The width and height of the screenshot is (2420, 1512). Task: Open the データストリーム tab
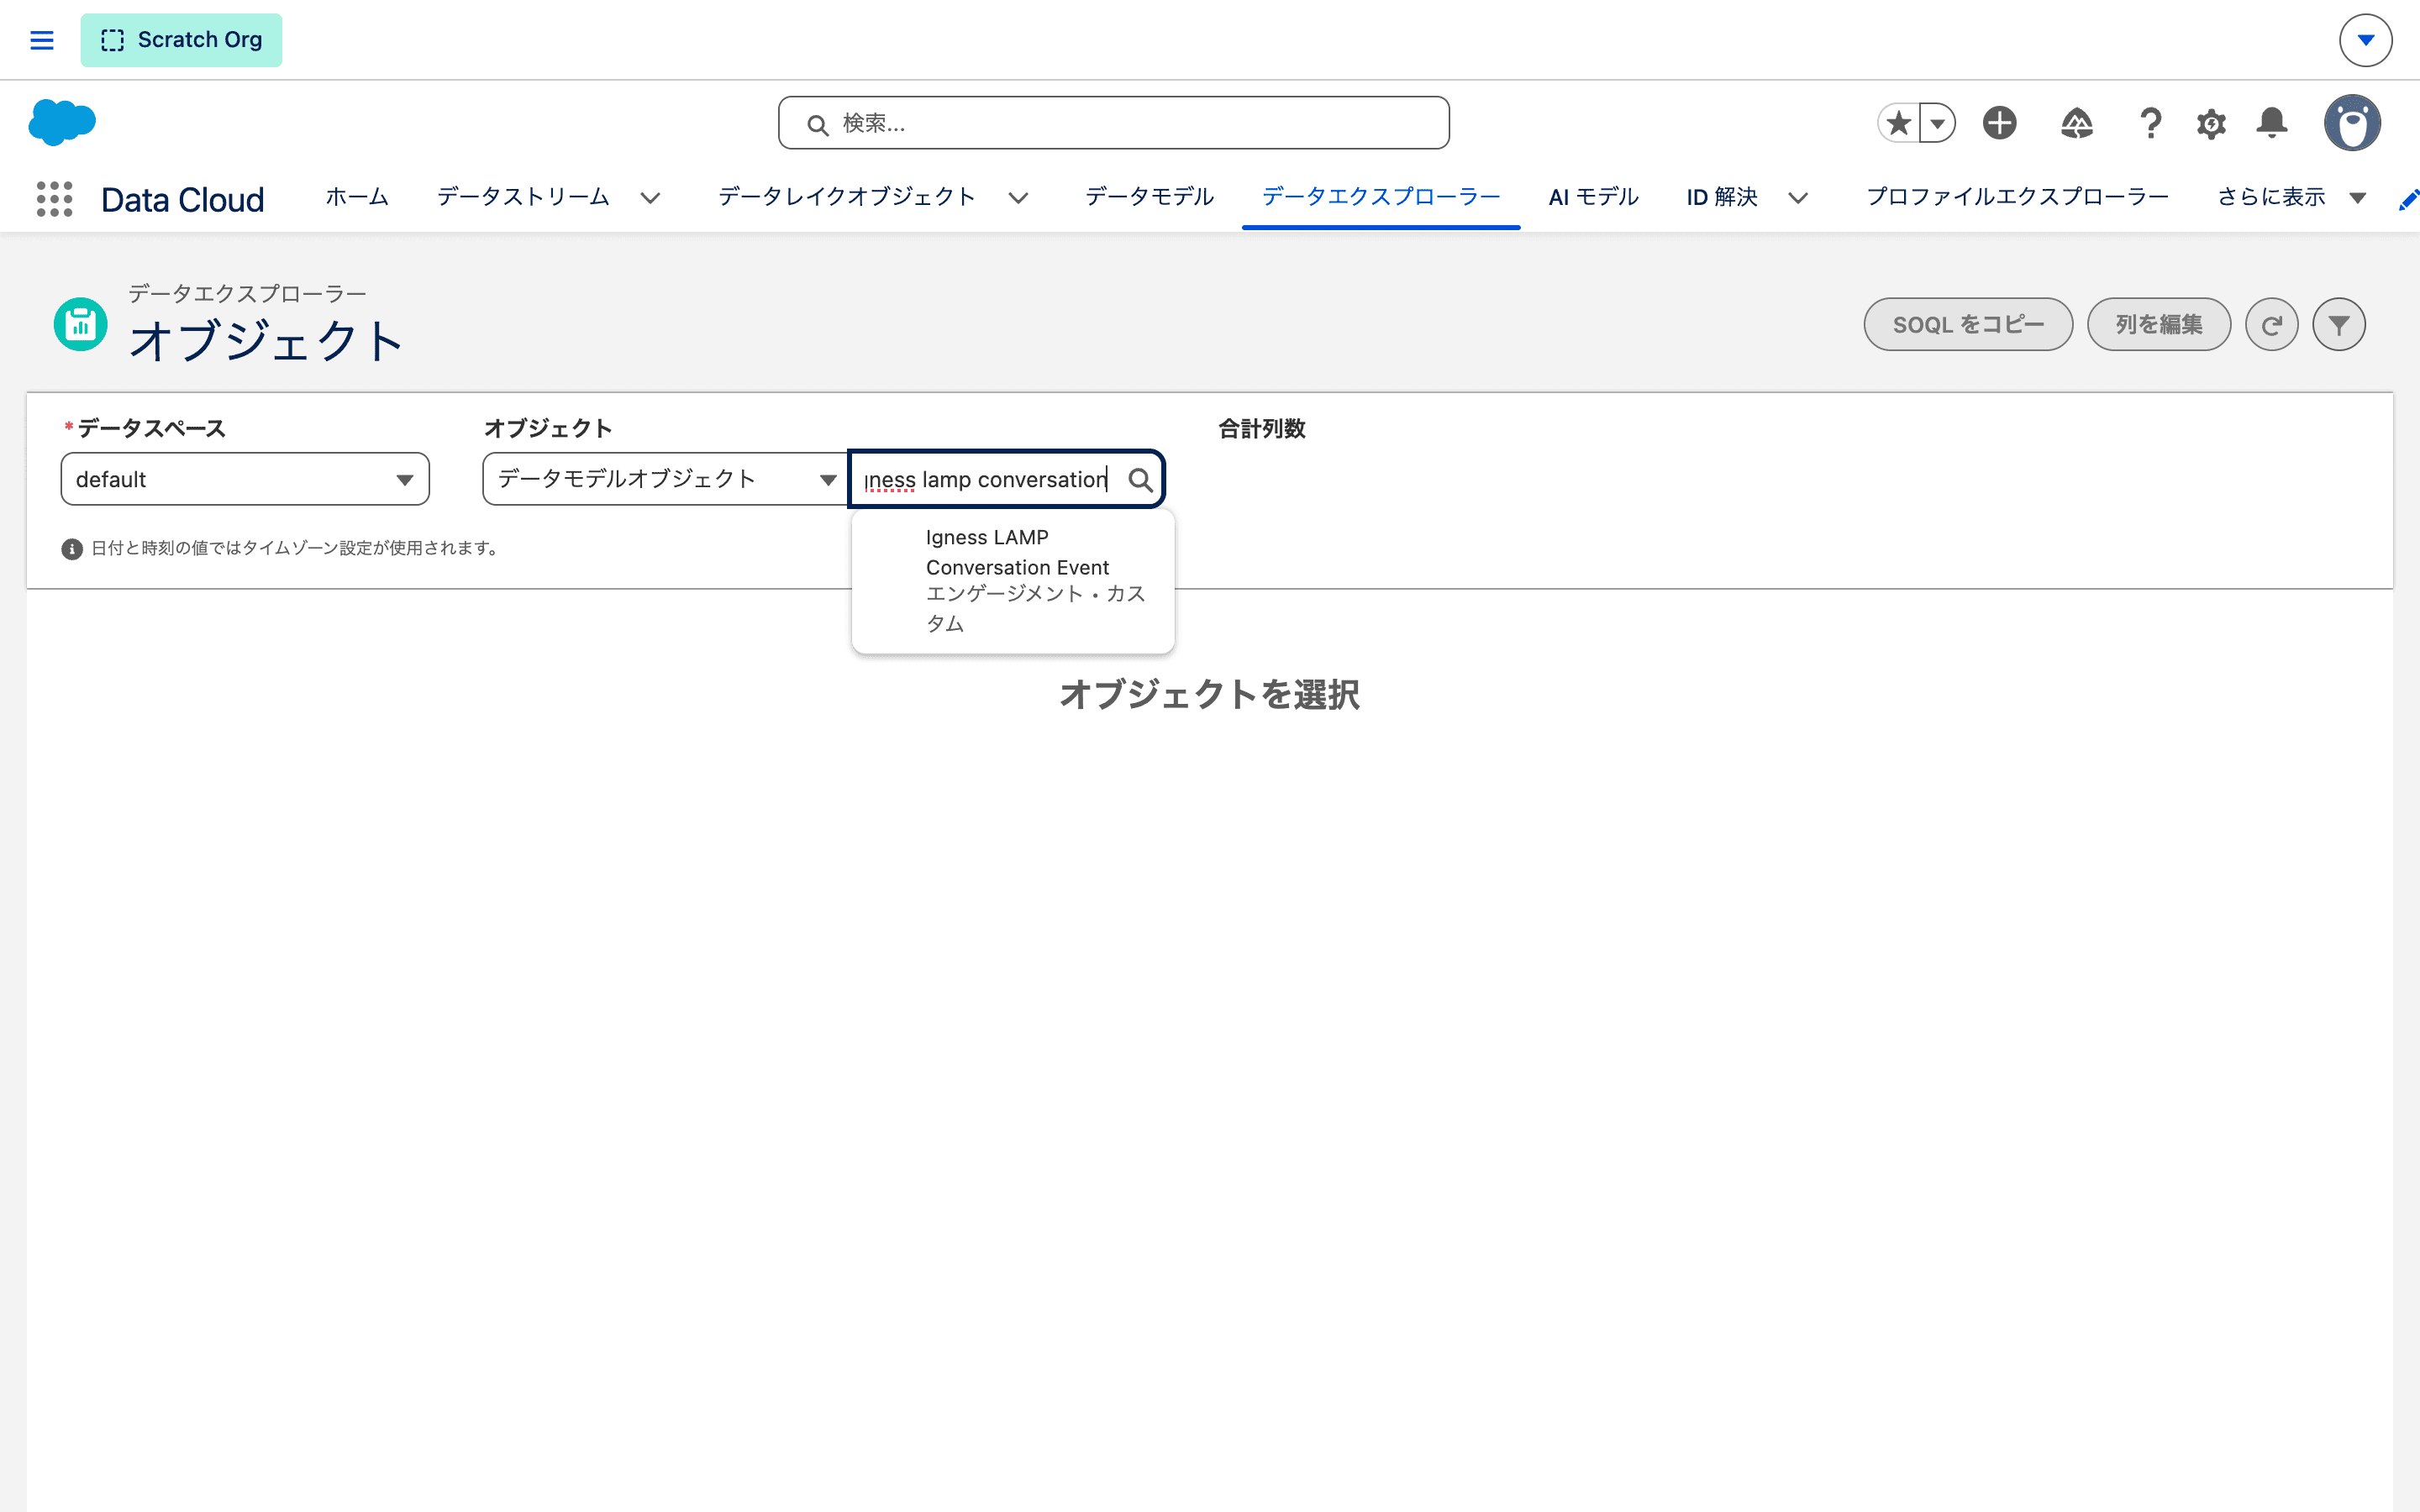(x=523, y=197)
